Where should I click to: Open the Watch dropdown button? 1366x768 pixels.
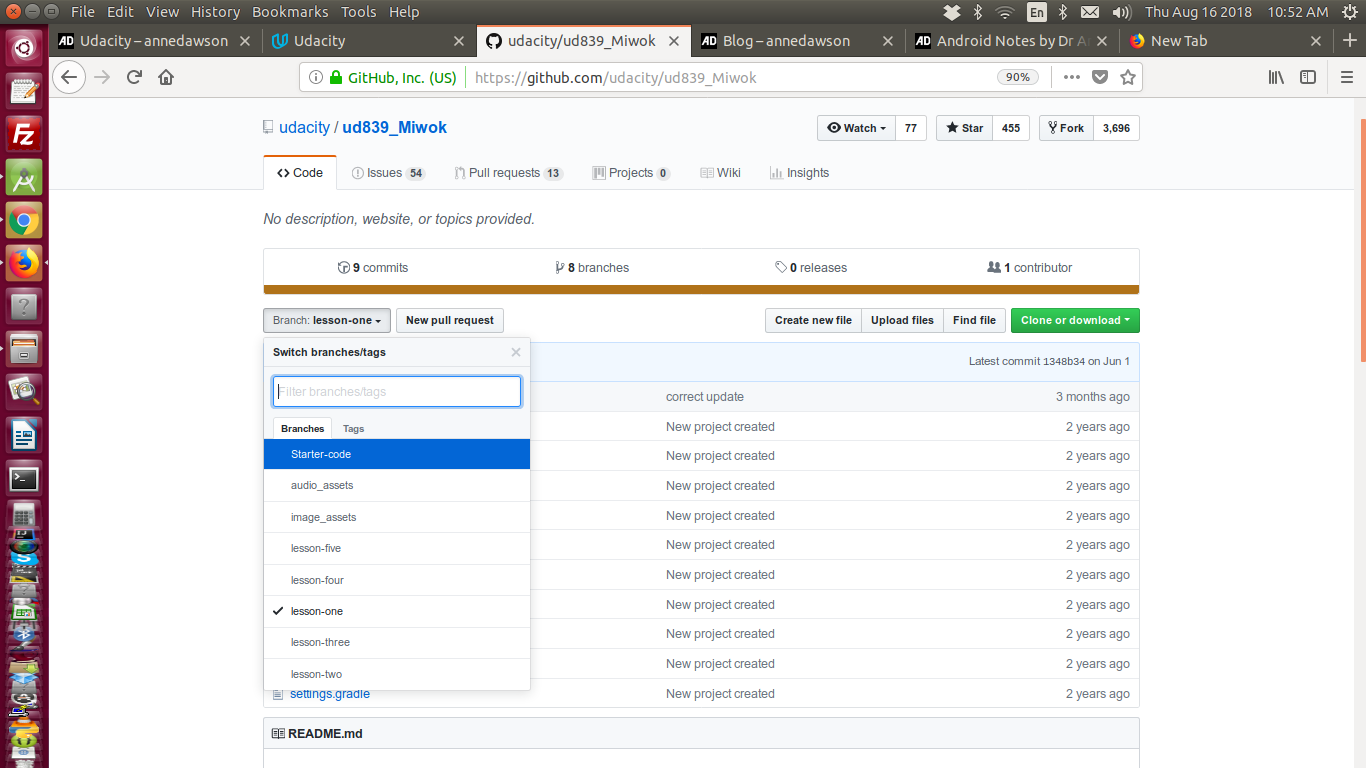point(857,128)
